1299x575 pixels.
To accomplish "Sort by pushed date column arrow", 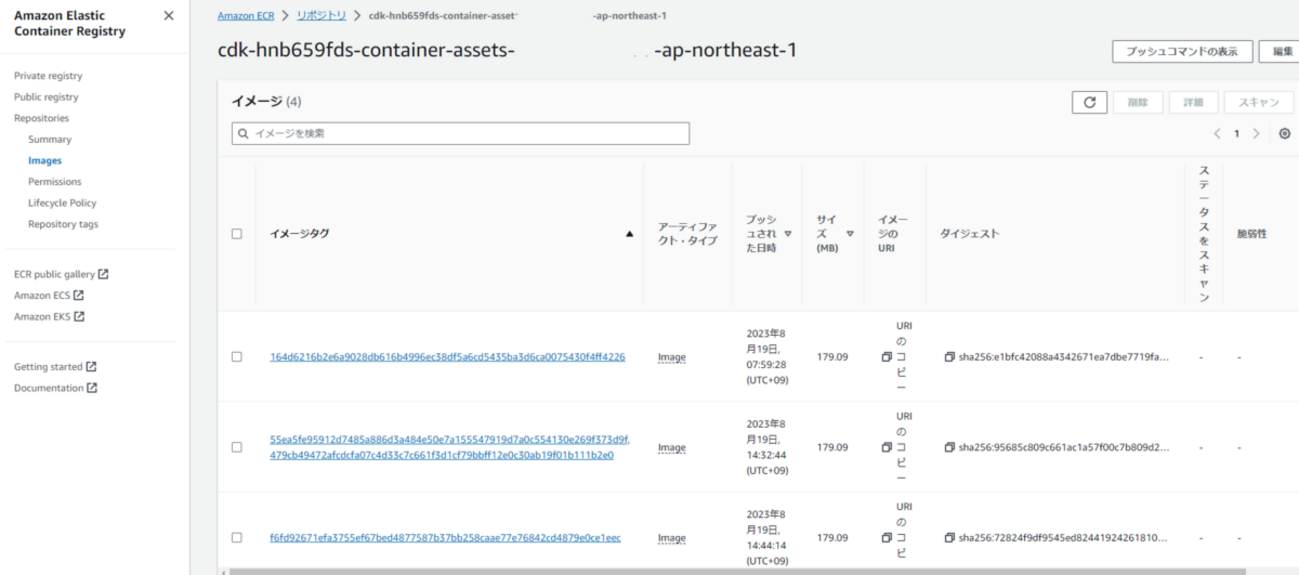I will [x=788, y=234].
